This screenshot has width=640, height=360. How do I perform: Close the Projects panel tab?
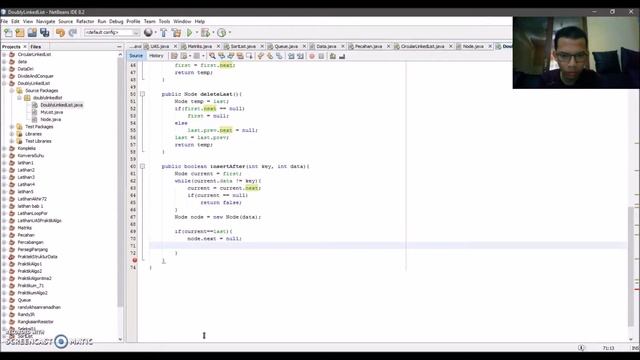tap(24, 47)
